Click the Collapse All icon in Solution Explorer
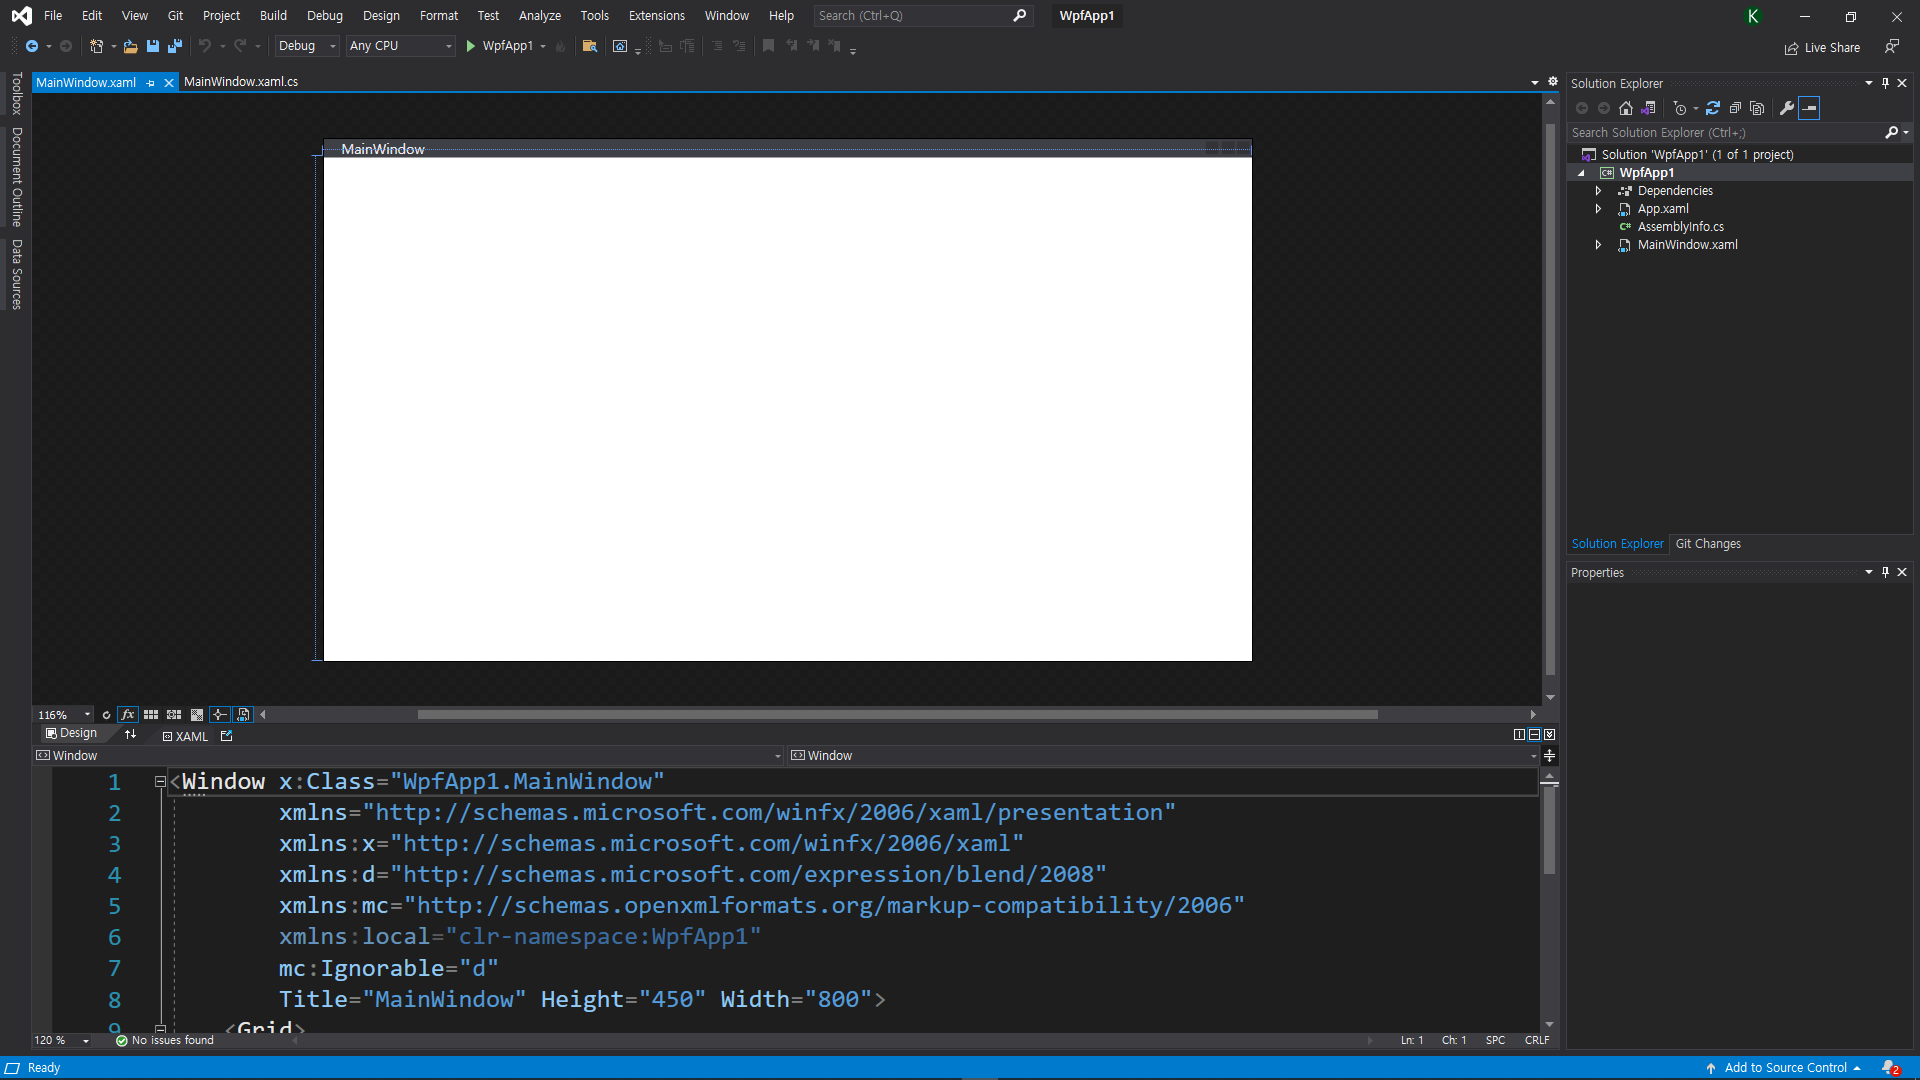 coord(1735,108)
